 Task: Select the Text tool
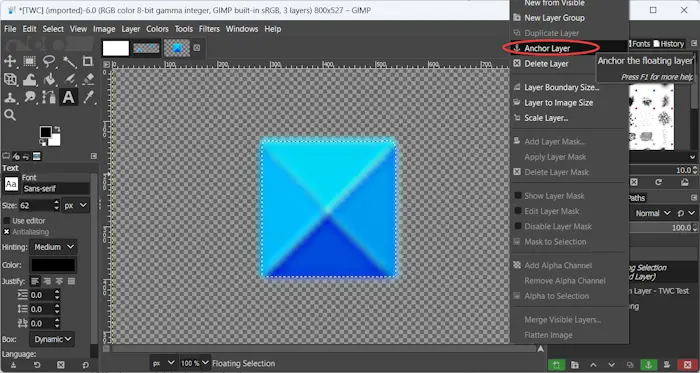click(68, 97)
